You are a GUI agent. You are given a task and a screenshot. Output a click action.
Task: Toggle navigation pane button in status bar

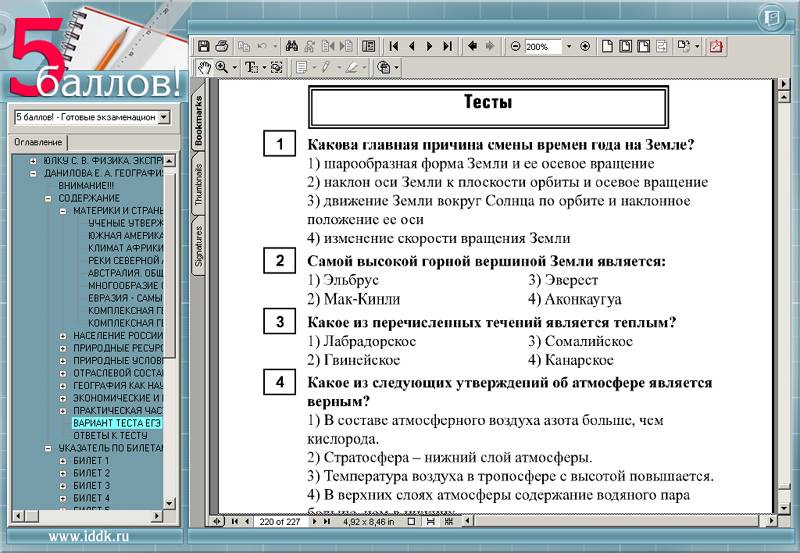217,521
